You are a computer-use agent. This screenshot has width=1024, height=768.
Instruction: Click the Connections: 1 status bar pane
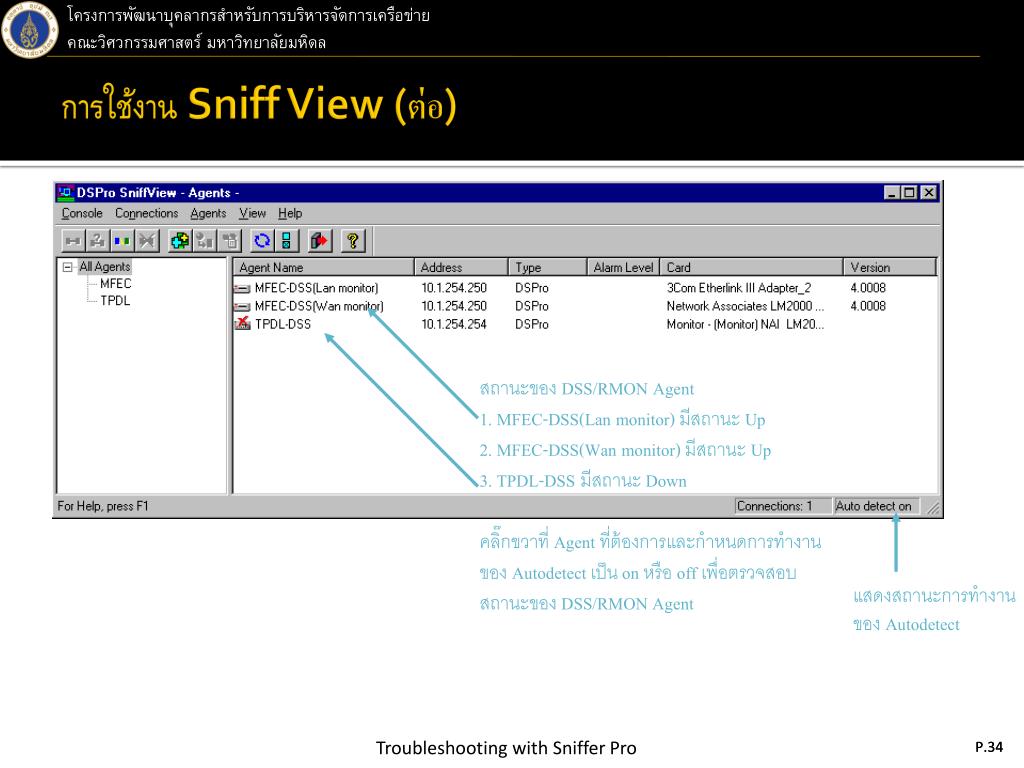coord(782,506)
